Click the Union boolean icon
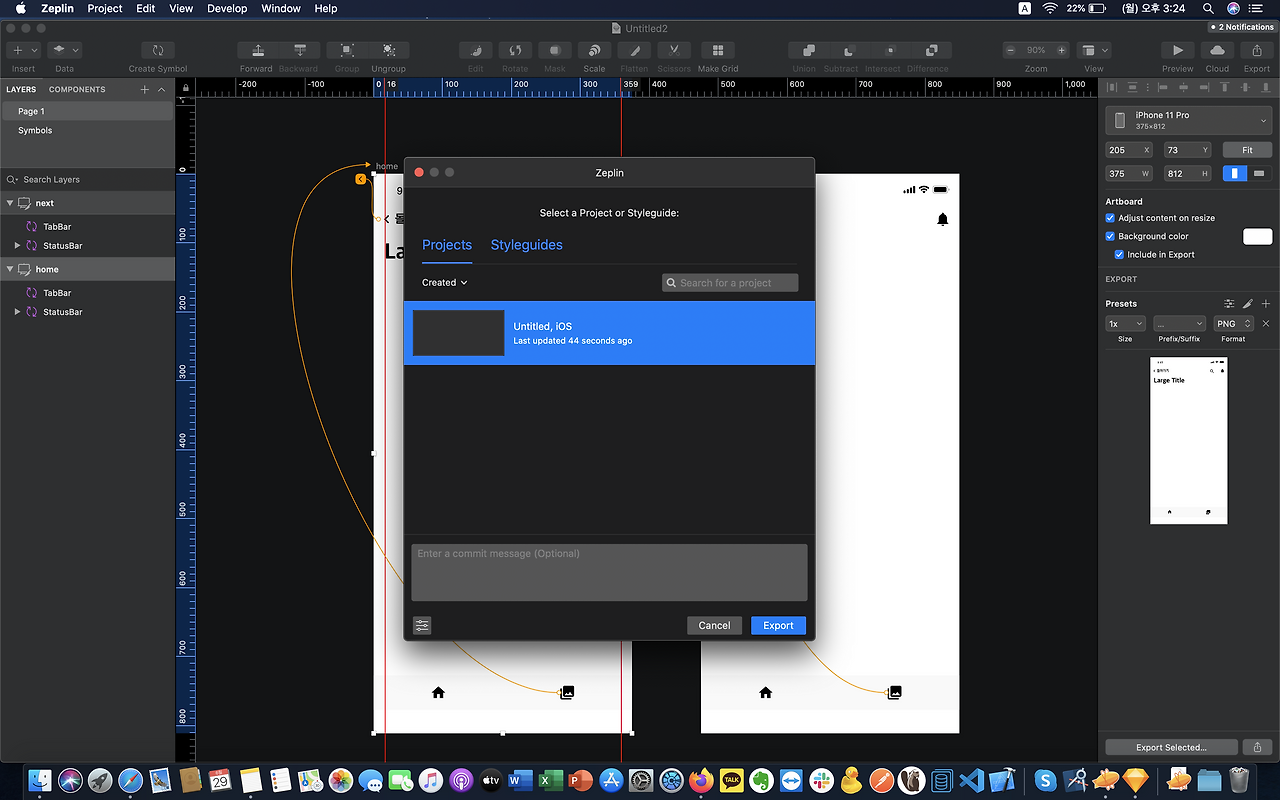Screen dimensions: 1280x800 [x=809, y=50]
